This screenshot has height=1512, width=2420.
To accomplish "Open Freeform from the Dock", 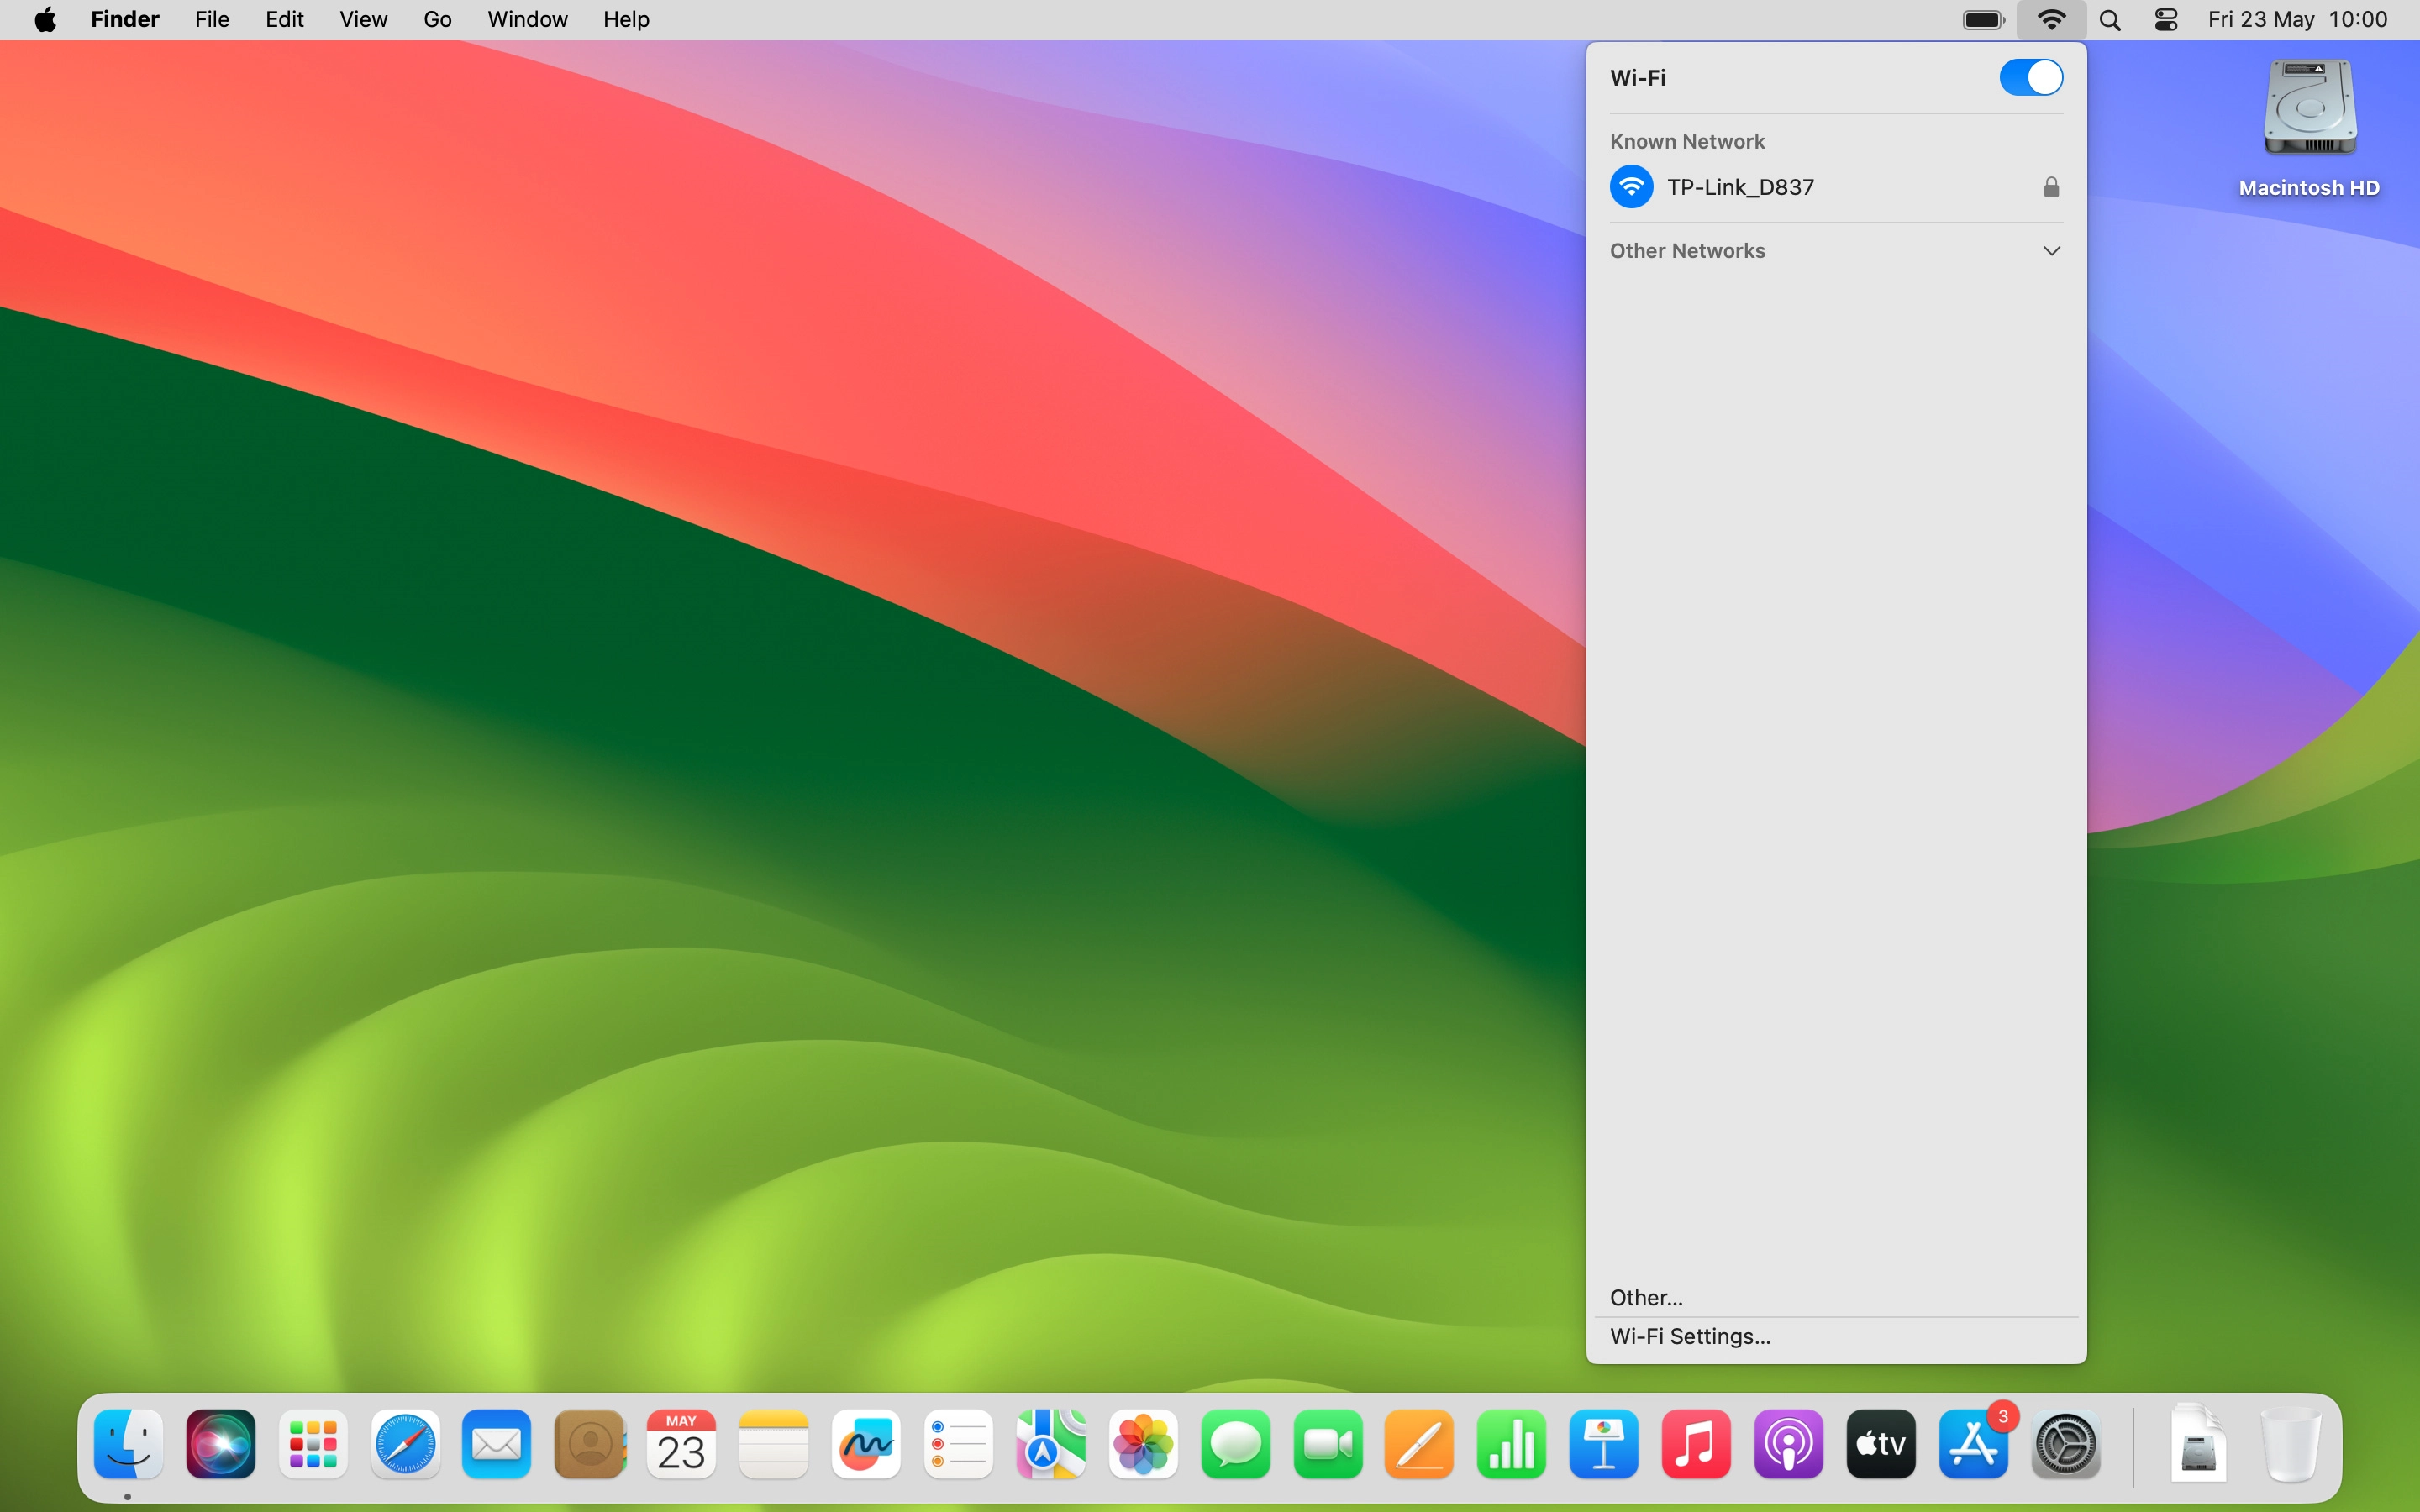I will tap(866, 1444).
